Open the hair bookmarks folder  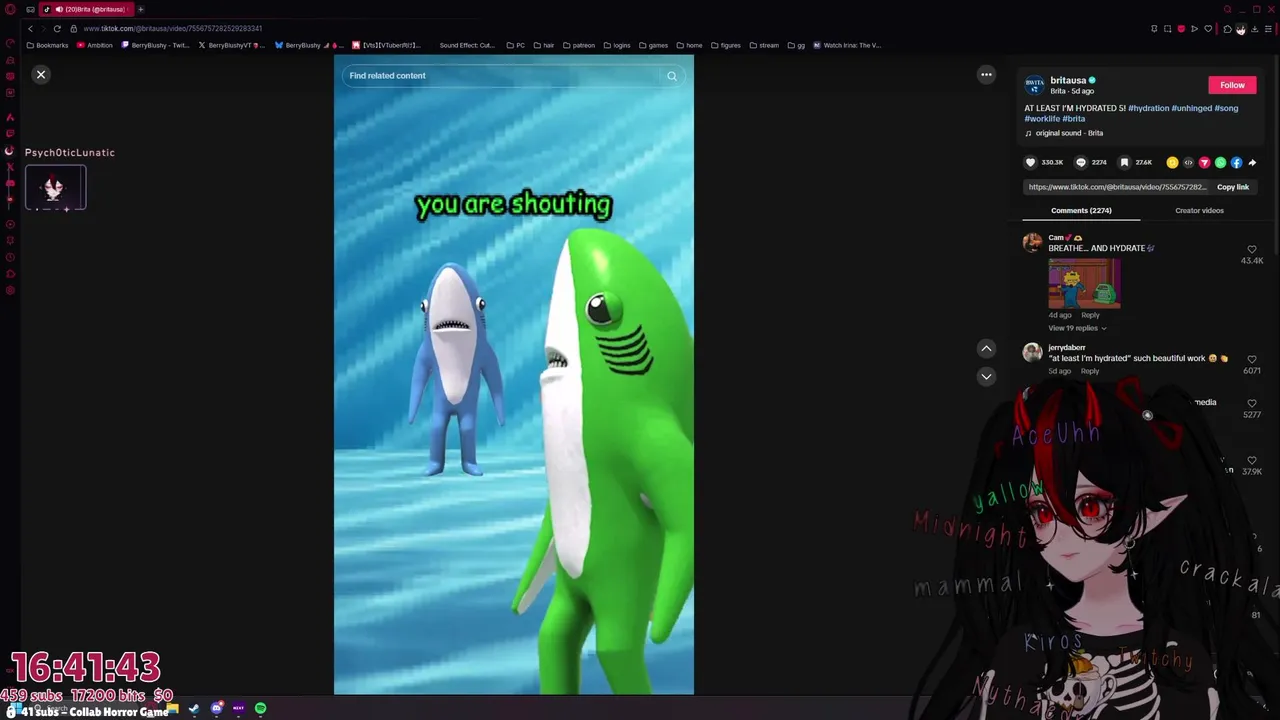[544, 45]
